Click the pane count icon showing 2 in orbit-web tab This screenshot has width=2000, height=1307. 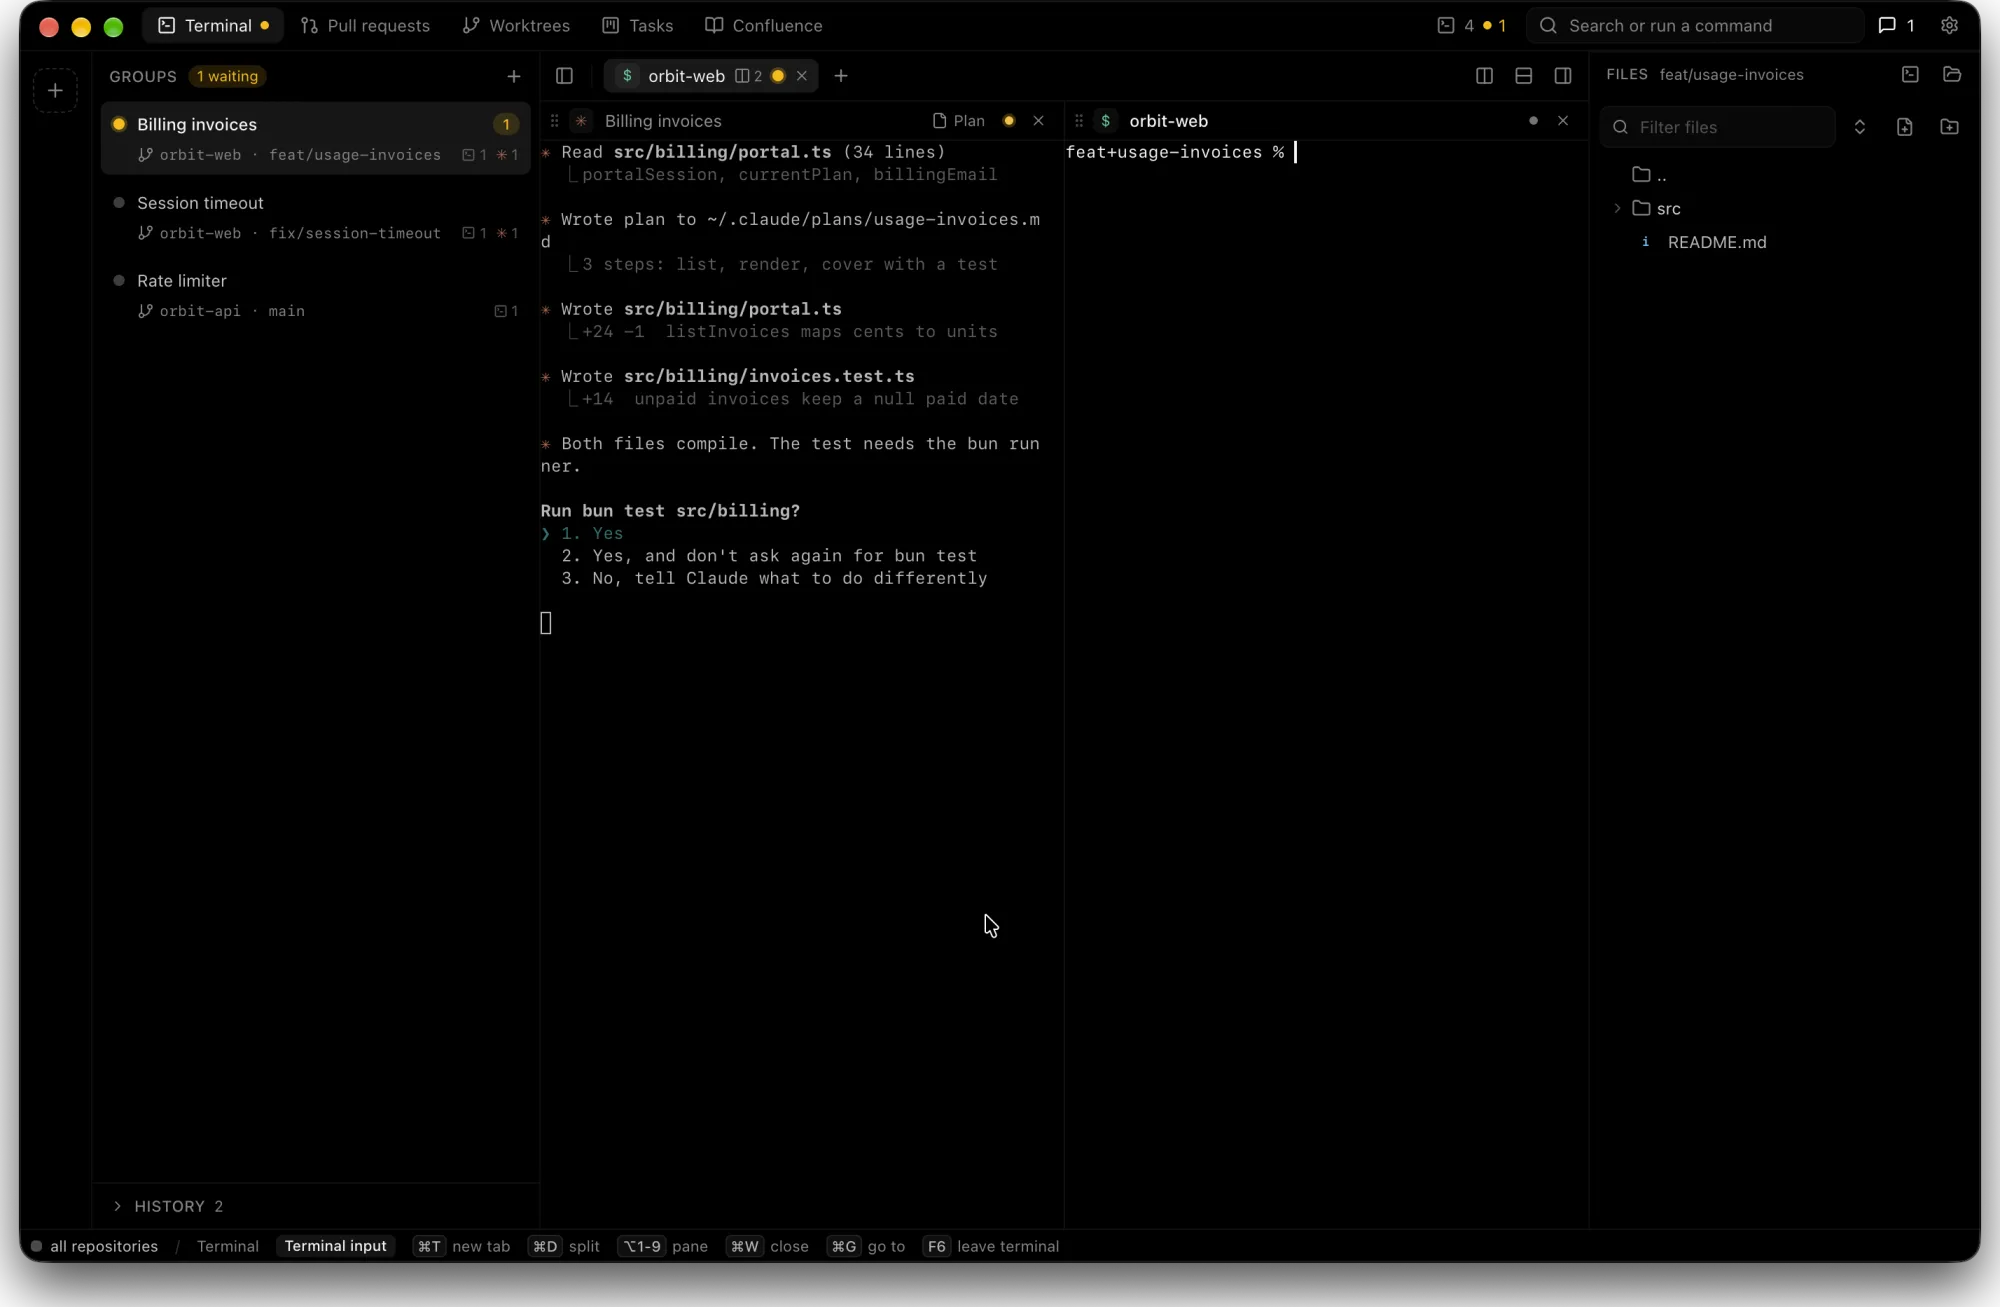coord(748,76)
